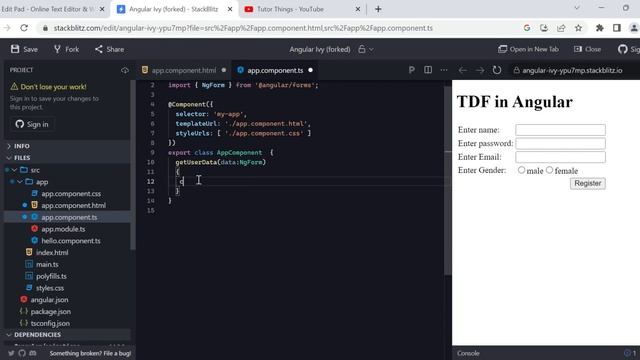The image size is (640, 360).
Task: Fork the project
Action: [x=67, y=49]
